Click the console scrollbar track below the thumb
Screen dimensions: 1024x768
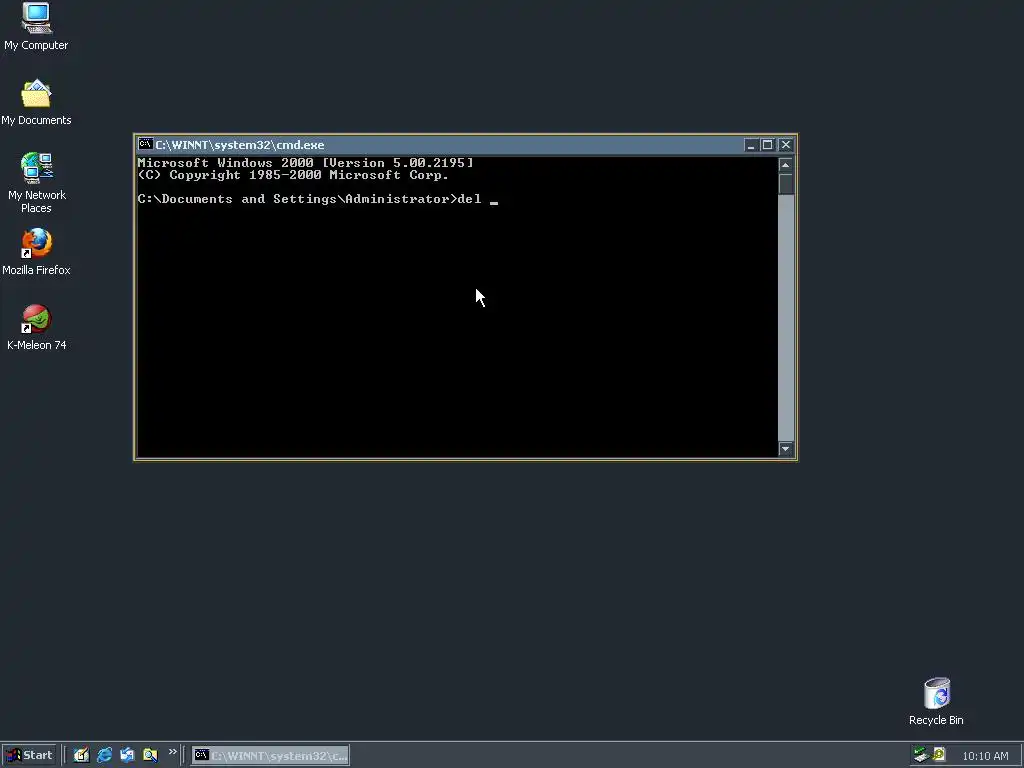(786, 318)
